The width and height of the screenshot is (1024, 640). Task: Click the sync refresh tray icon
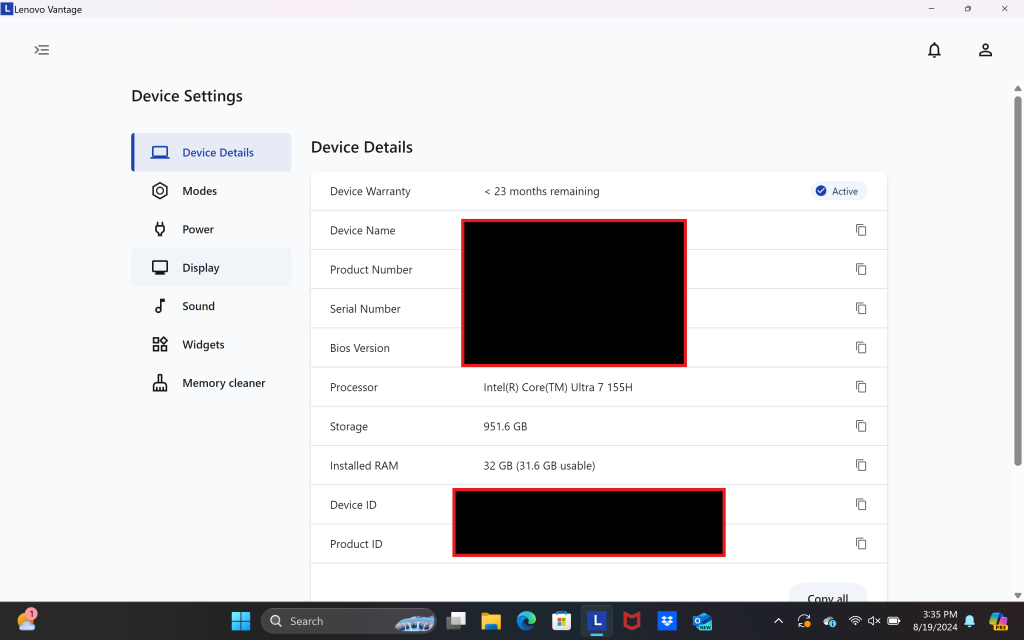804,621
